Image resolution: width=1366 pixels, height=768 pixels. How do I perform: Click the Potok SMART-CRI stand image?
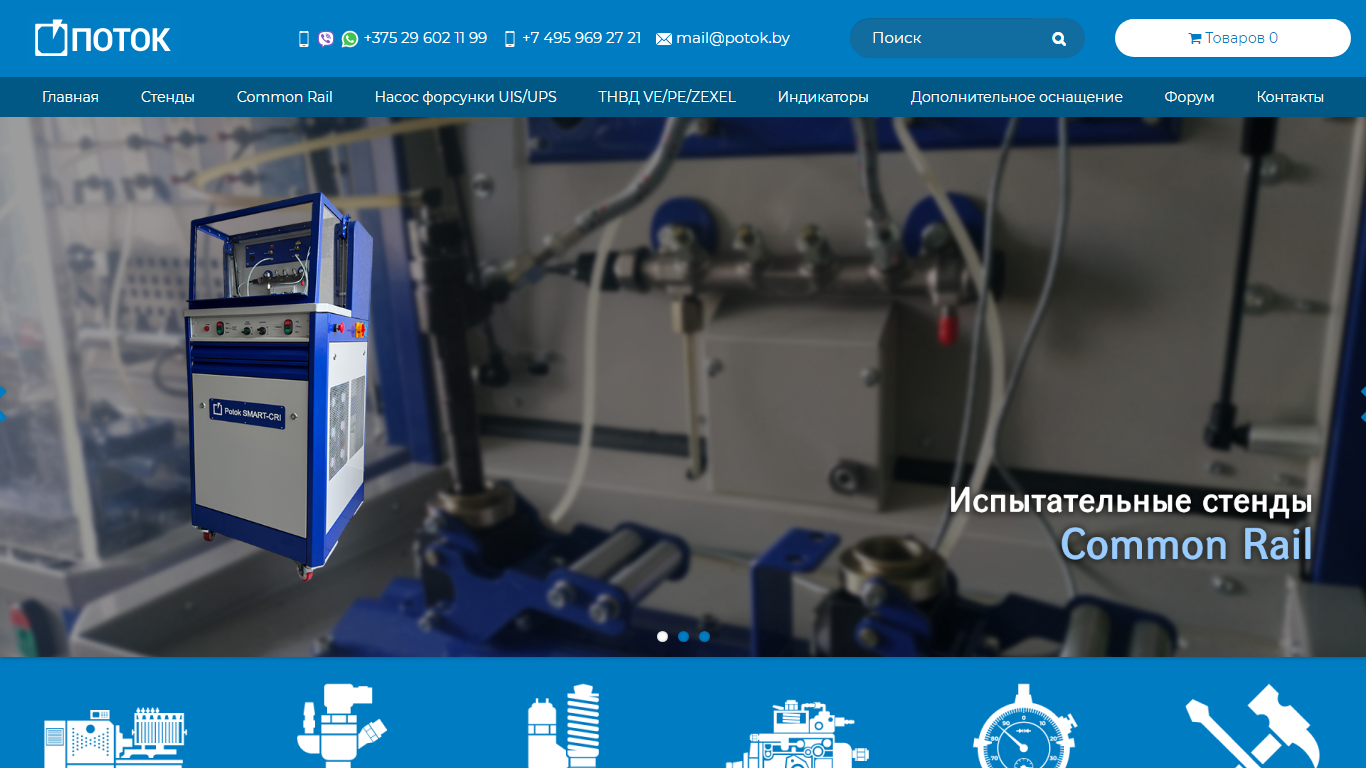tap(280, 387)
